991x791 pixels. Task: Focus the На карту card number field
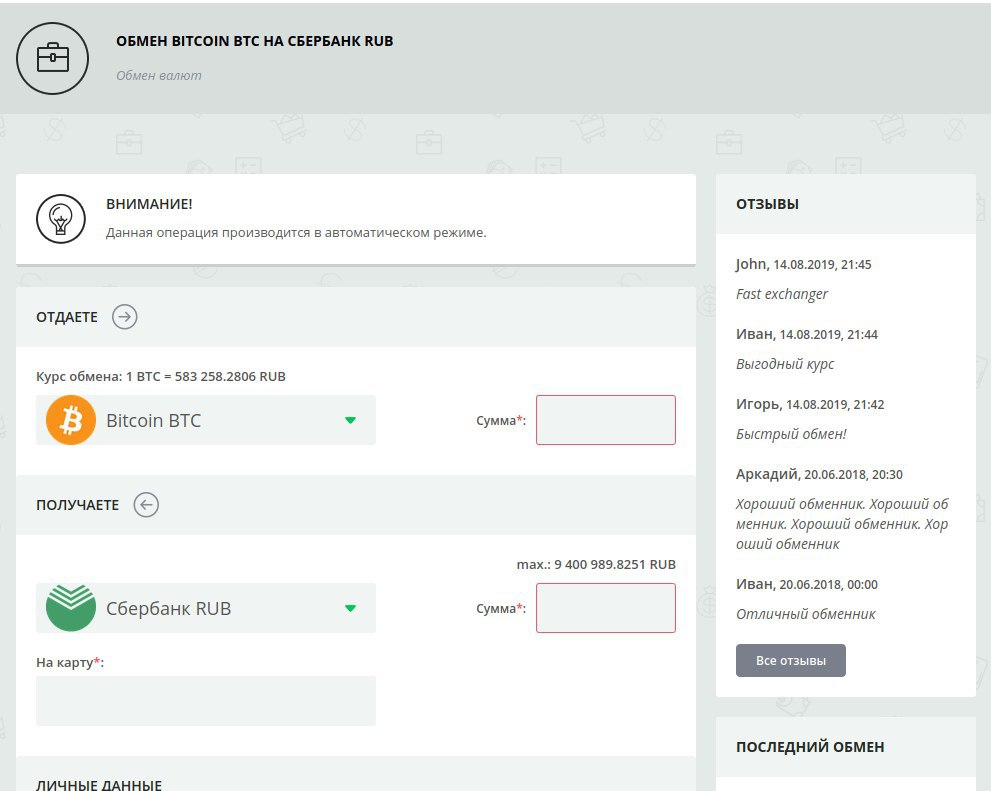[206, 701]
